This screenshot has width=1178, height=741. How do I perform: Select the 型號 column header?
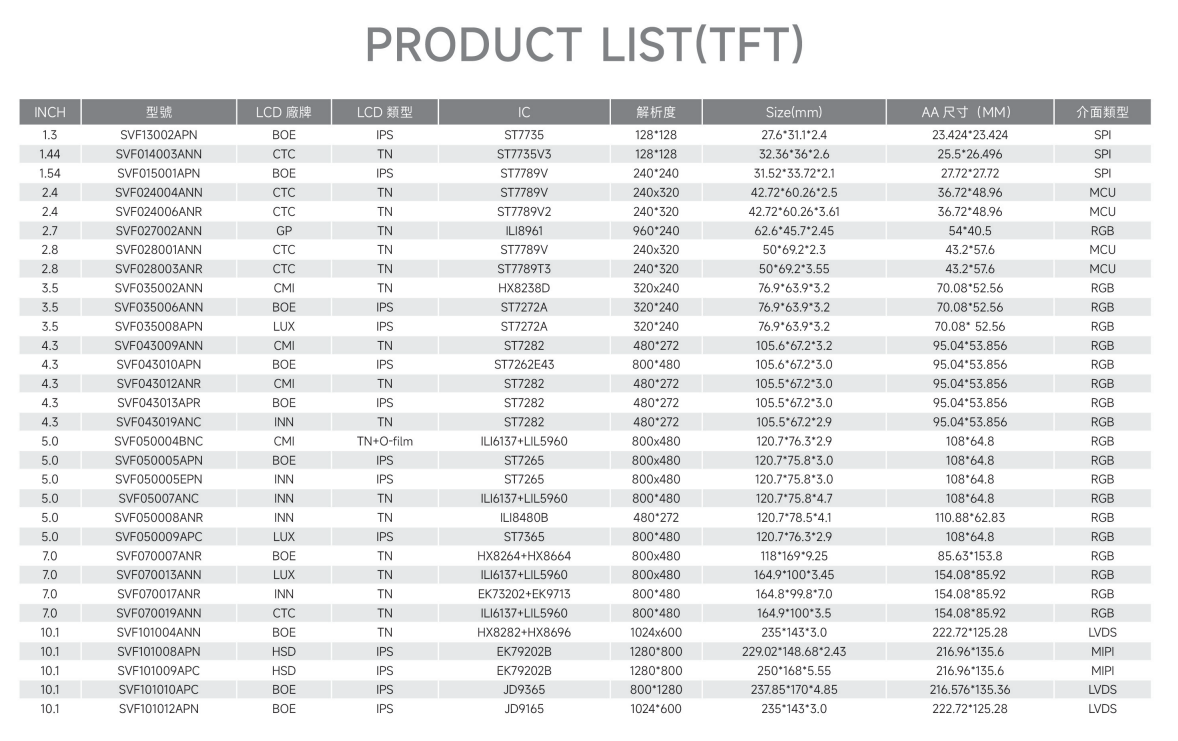pyautogui.click(x=159, y=112)
